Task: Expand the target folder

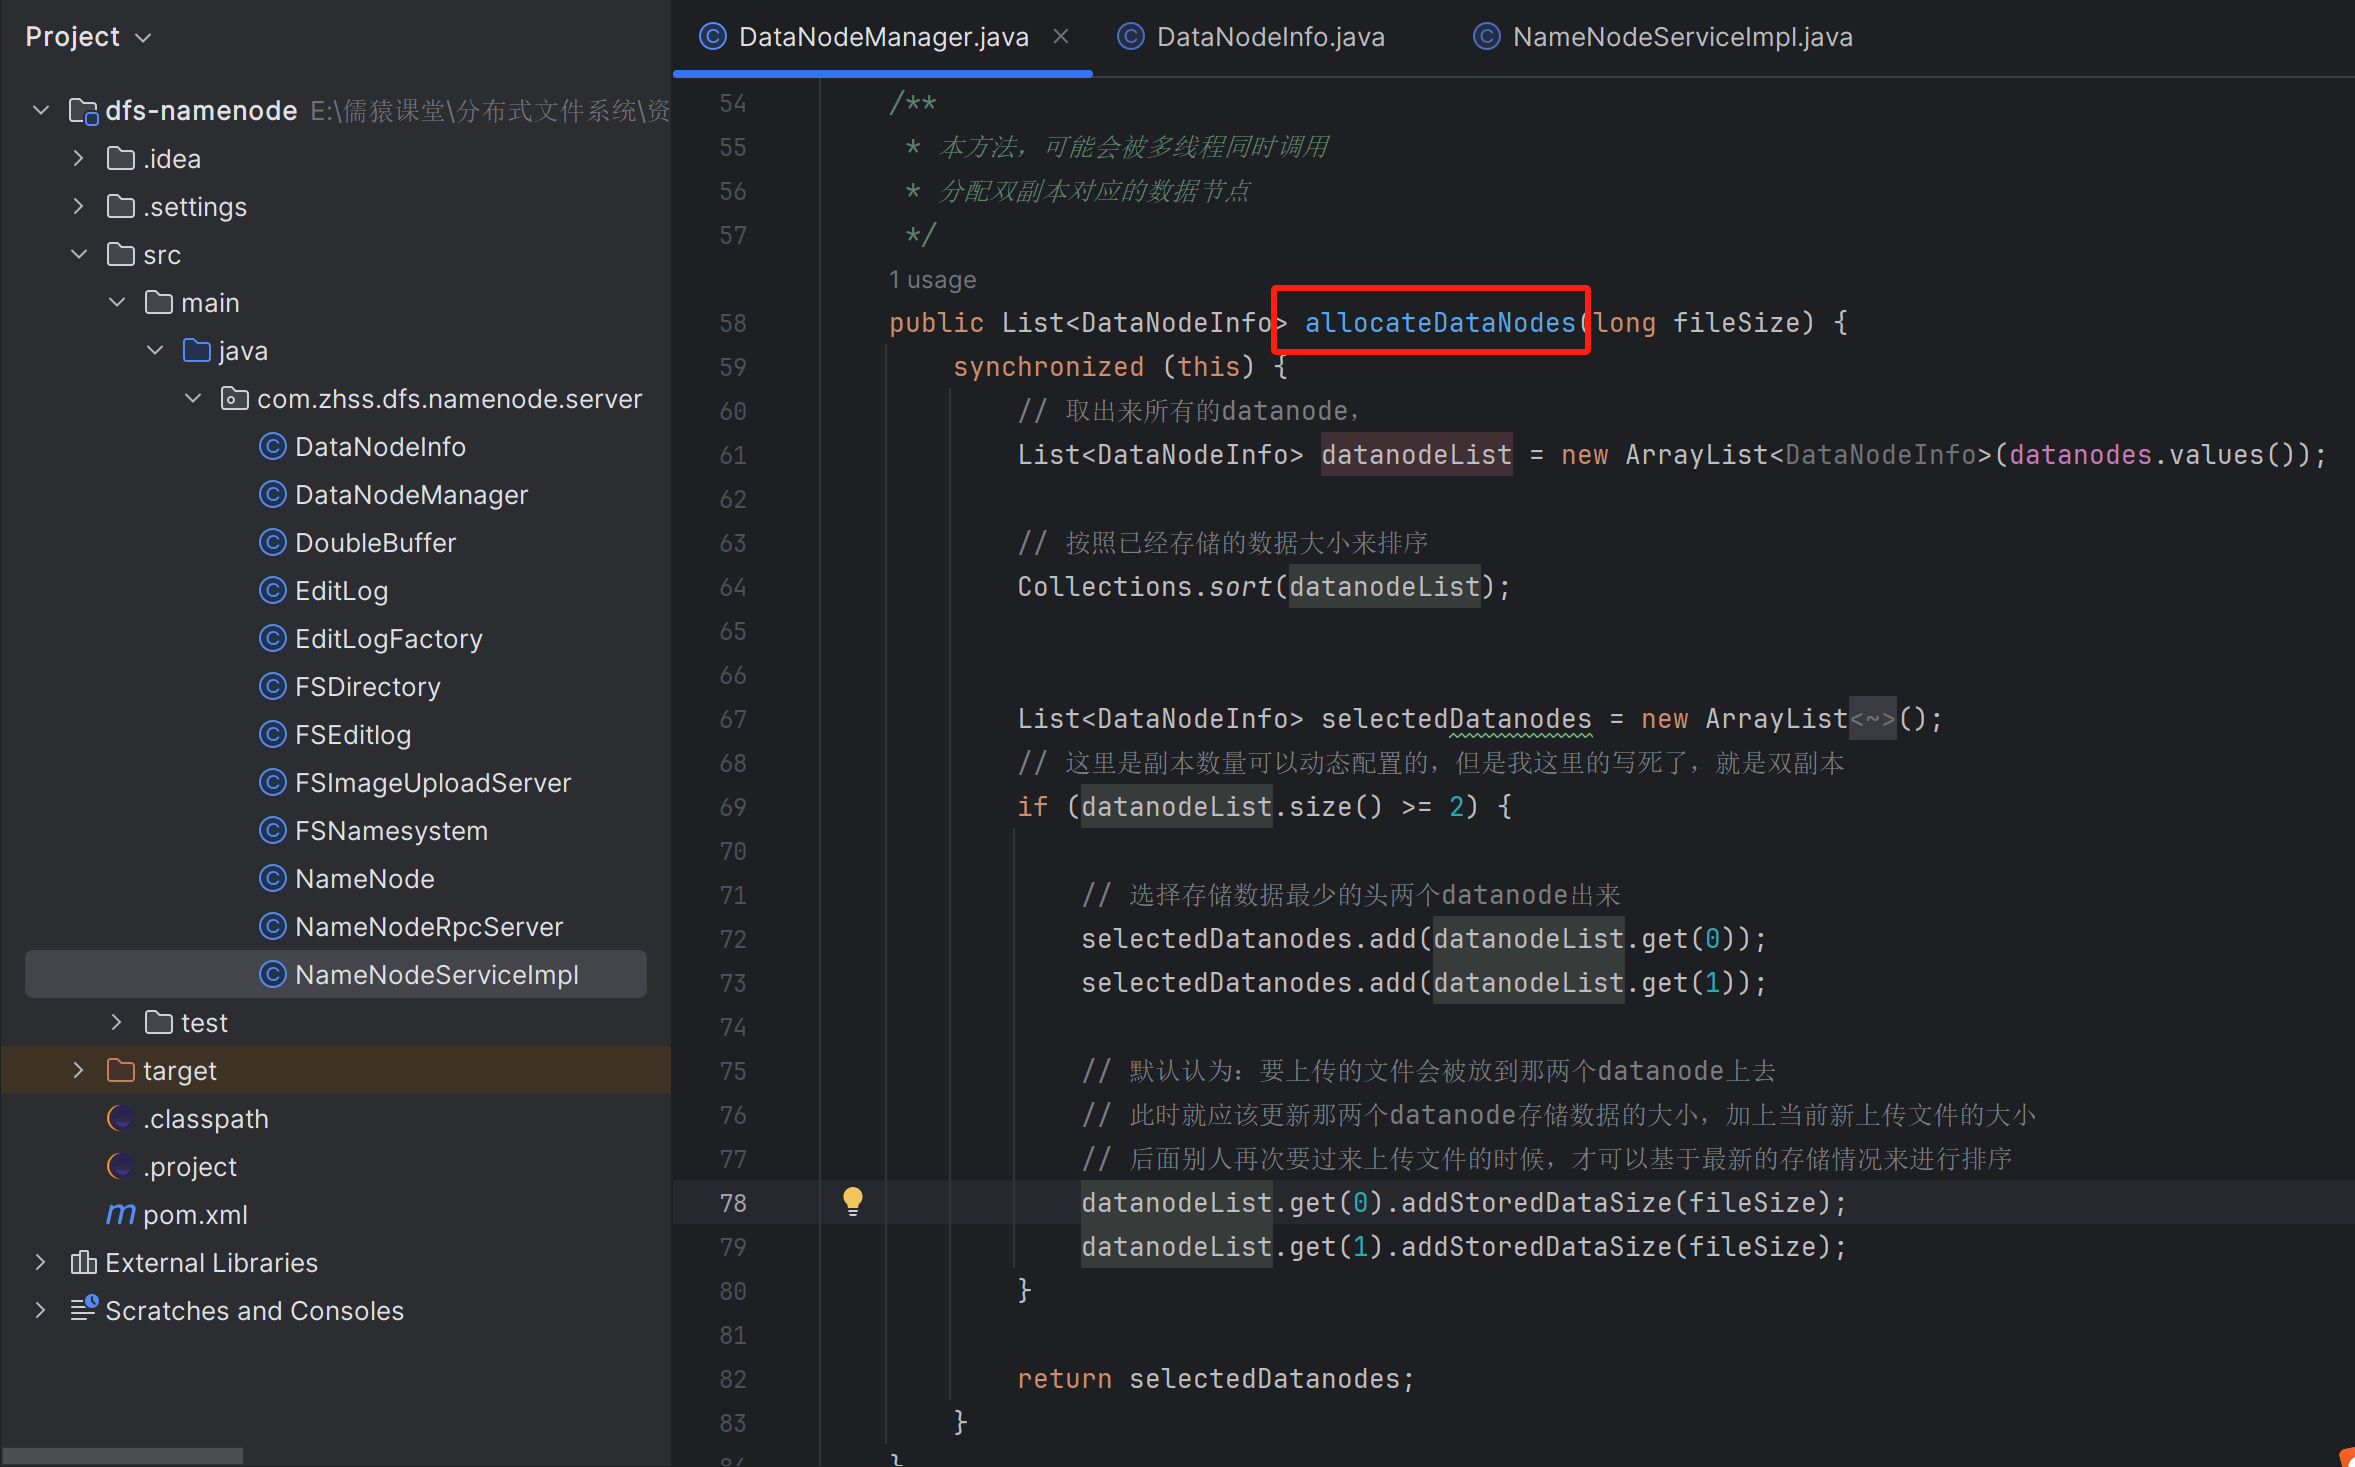Action: pos(79,1070)
